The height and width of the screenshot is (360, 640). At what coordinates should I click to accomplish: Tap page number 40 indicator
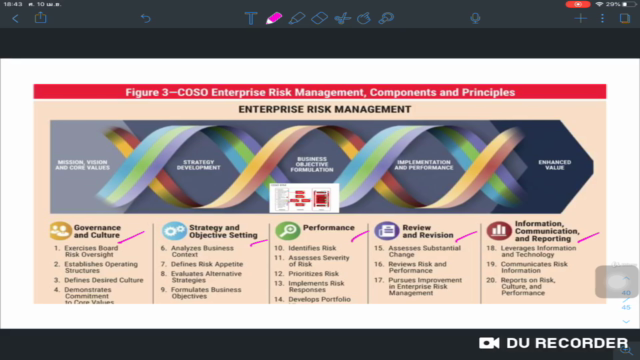[x=626, y=293]
